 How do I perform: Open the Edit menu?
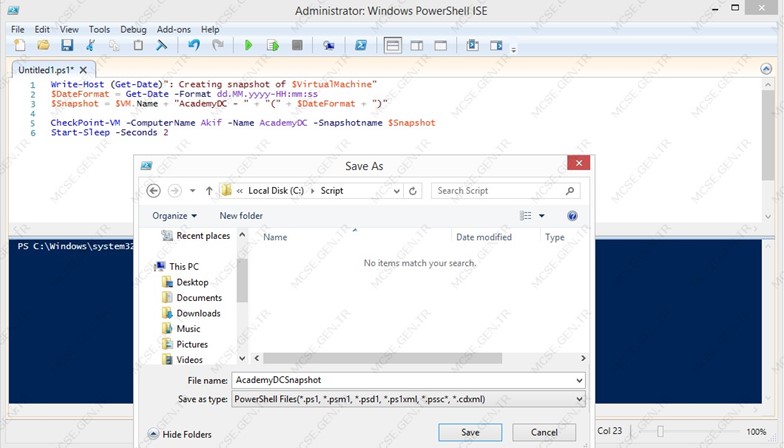[x=42, y=30]
